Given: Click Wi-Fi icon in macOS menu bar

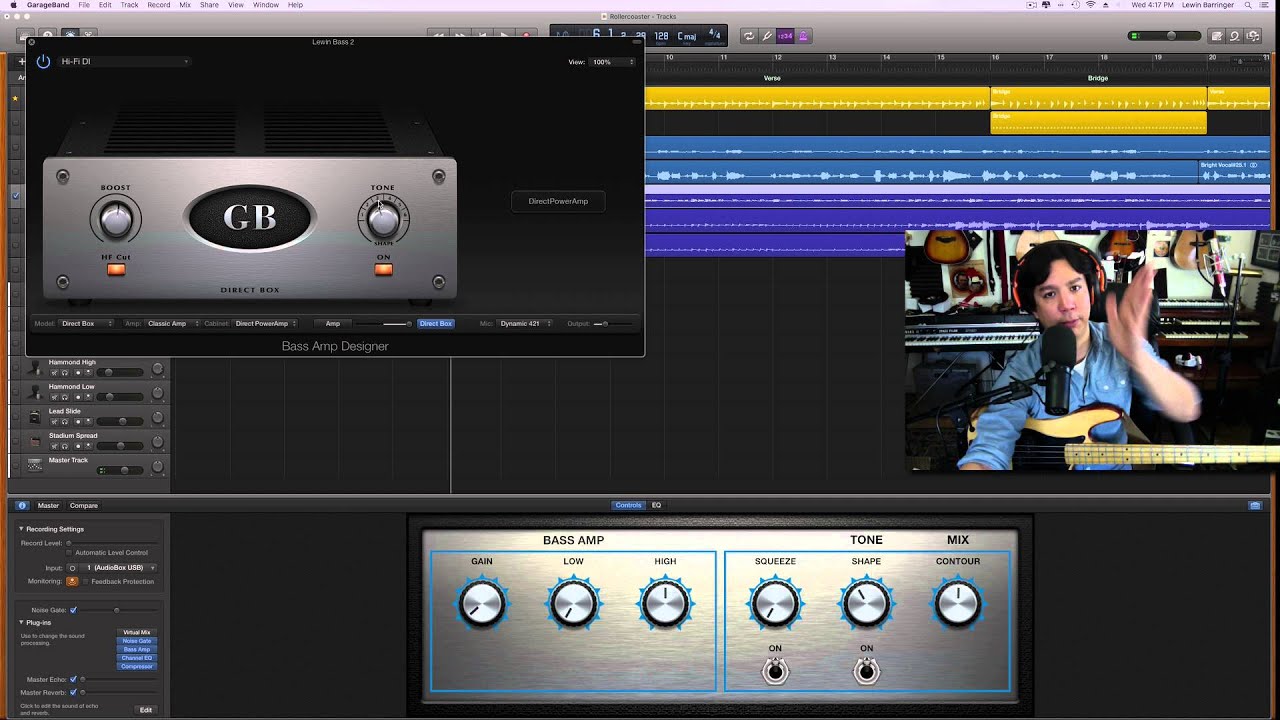Looking at the screenshot, I should (1090, 5).
